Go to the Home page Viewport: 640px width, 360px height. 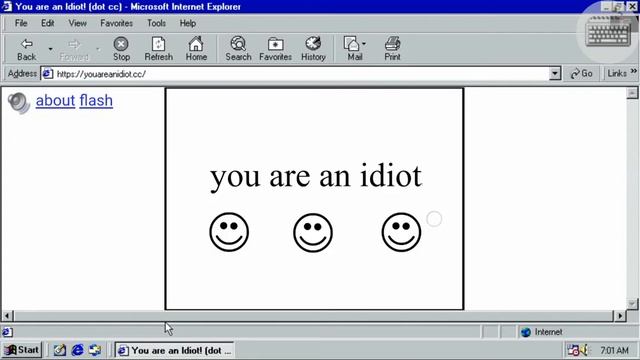click(x=196, y=49)
